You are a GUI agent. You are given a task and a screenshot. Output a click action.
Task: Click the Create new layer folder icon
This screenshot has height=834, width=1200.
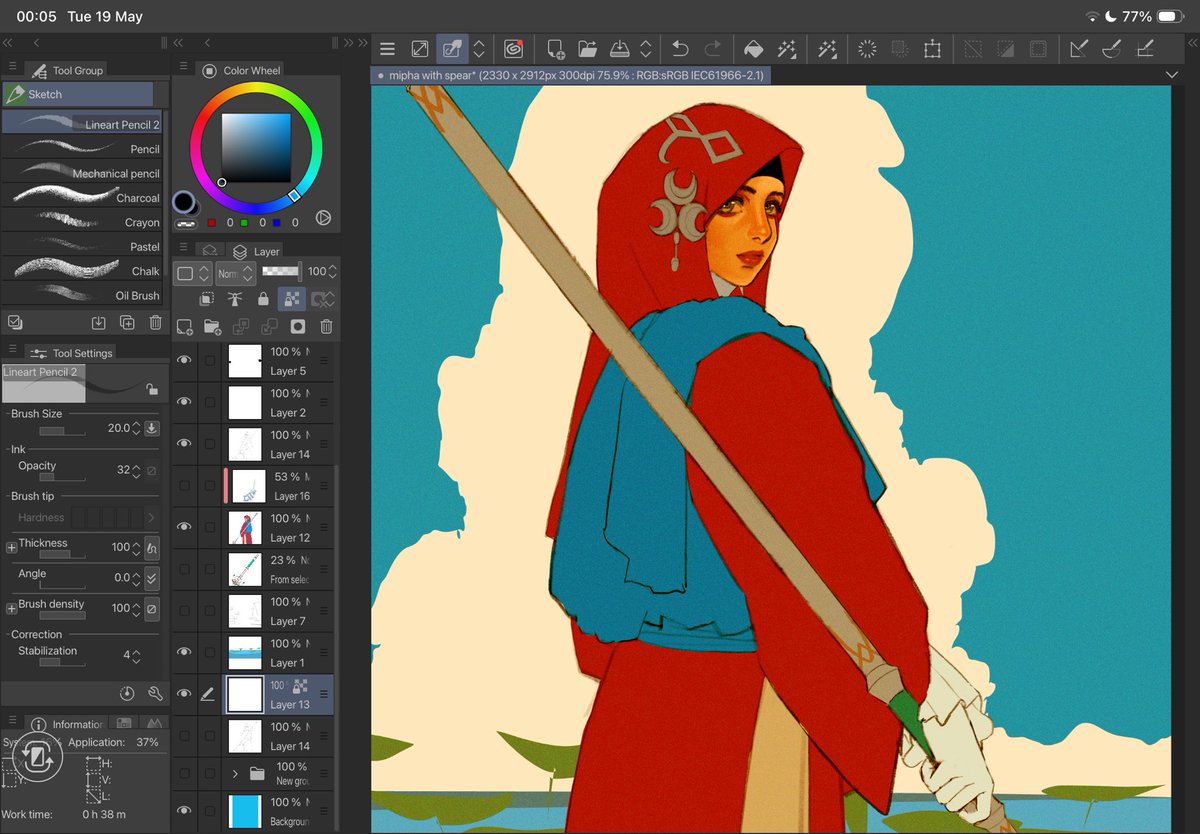point(212,326)
